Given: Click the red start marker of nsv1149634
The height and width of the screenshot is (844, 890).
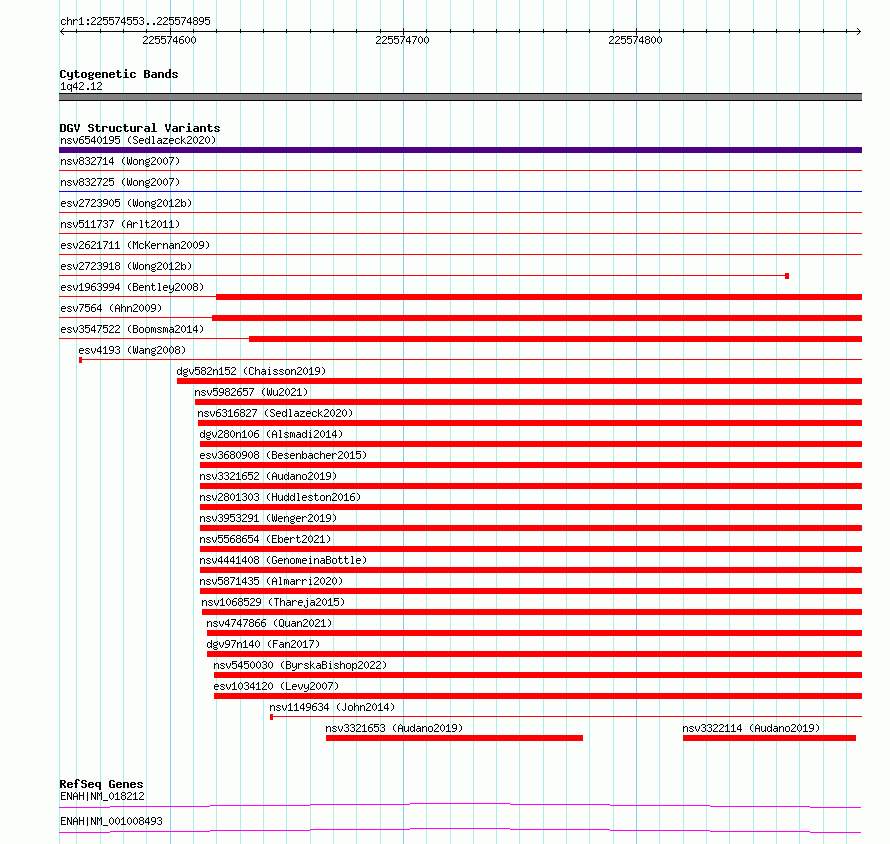Looking at the screenshot, I should pyautogui.click(x=271, y=717).
